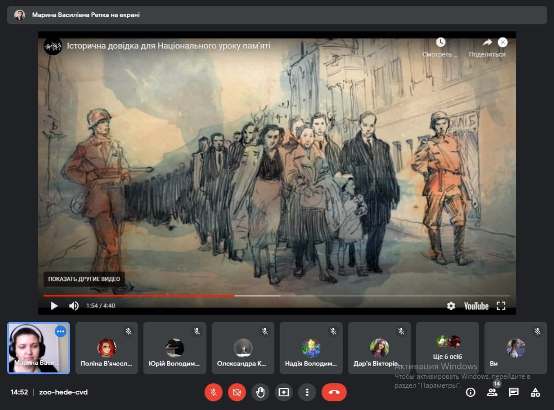Select Олександра К... participant tile

pos(243,348)
